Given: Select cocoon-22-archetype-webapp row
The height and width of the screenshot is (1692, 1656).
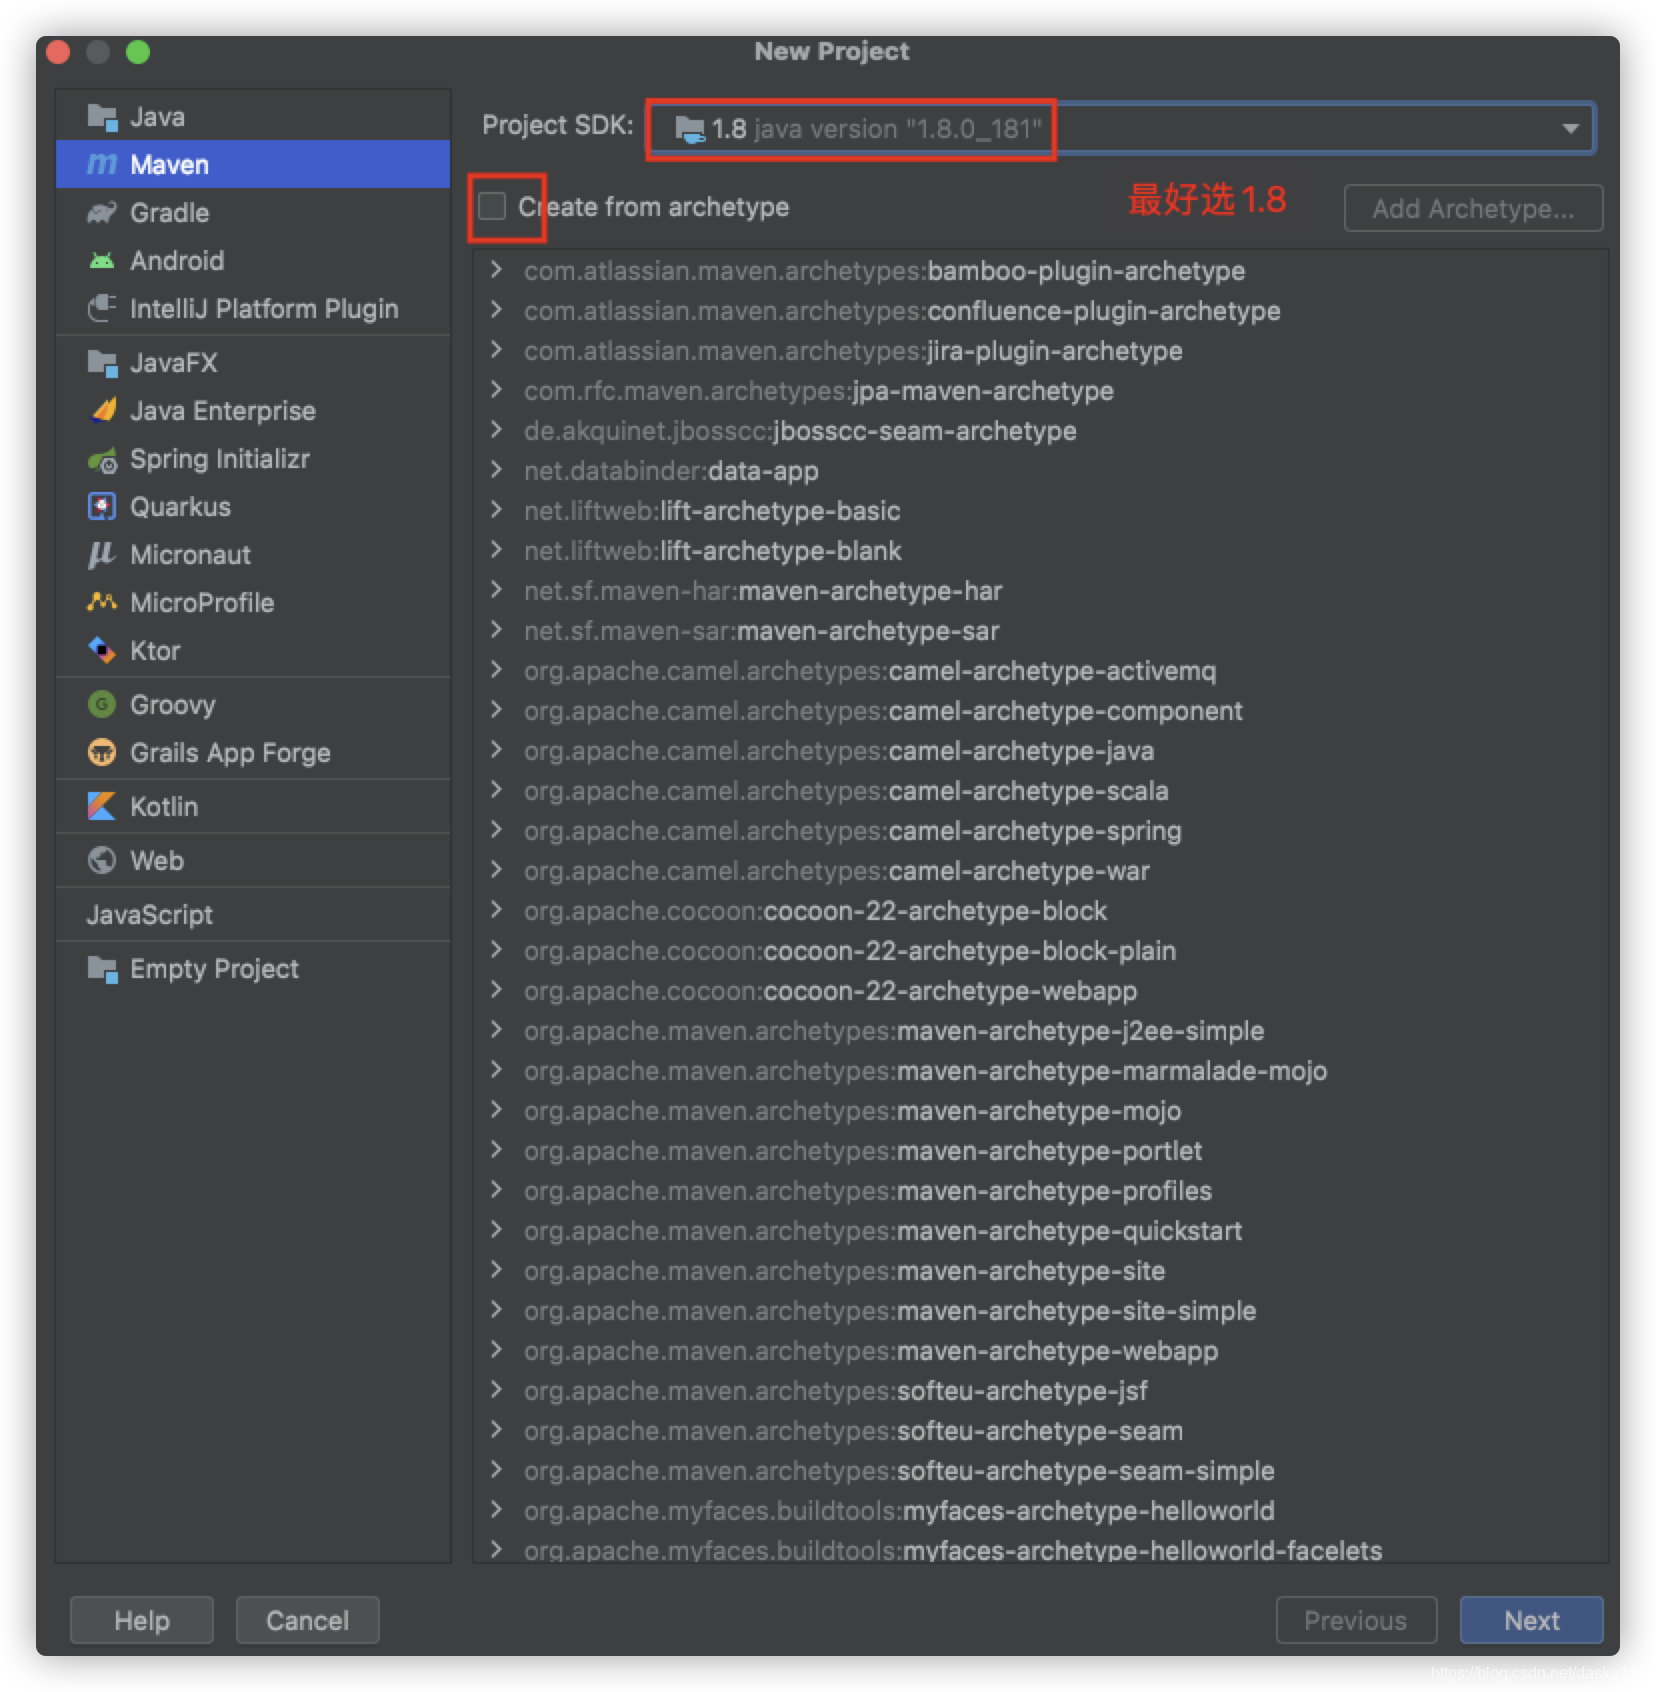Looking at the screenshot, I should pyautogui.click(x=1040, y=991).
